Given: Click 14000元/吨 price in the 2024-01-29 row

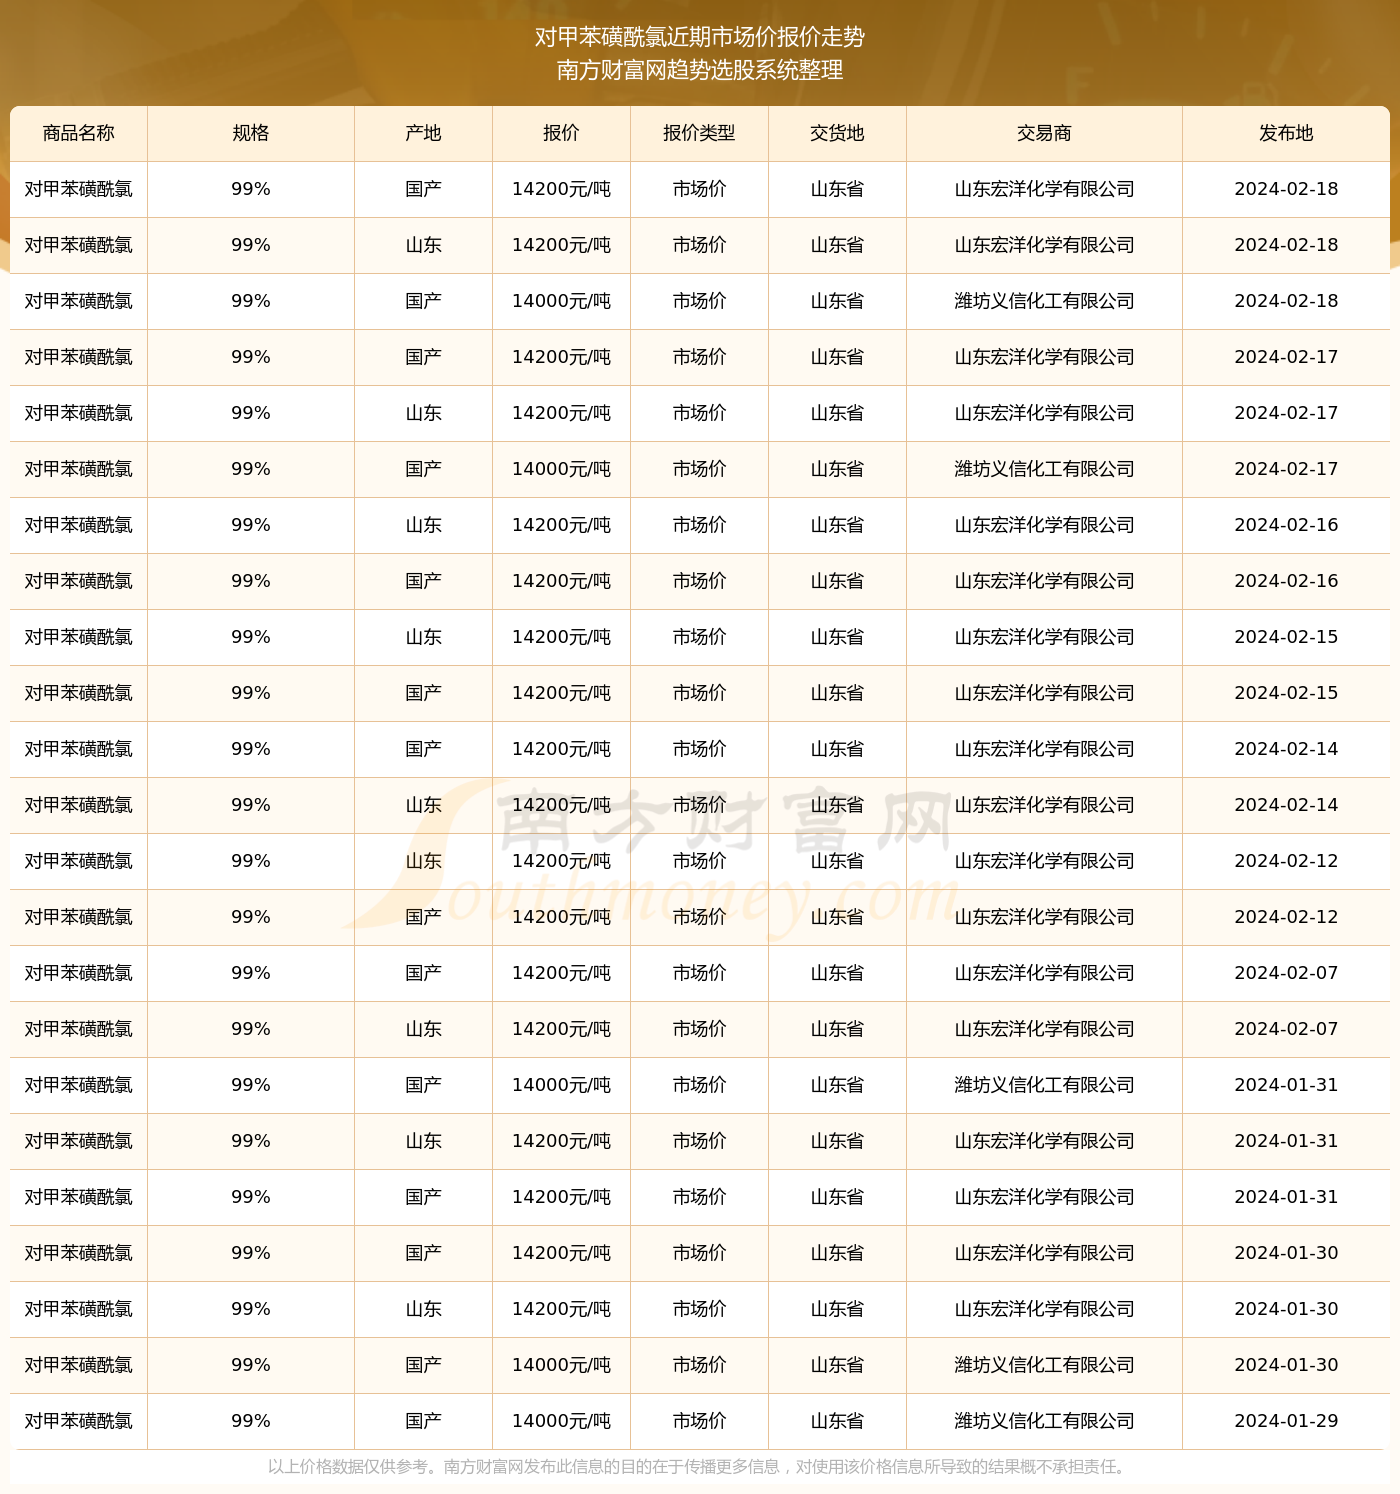Looking at the screenshot, I should [x=561, y=1421].
